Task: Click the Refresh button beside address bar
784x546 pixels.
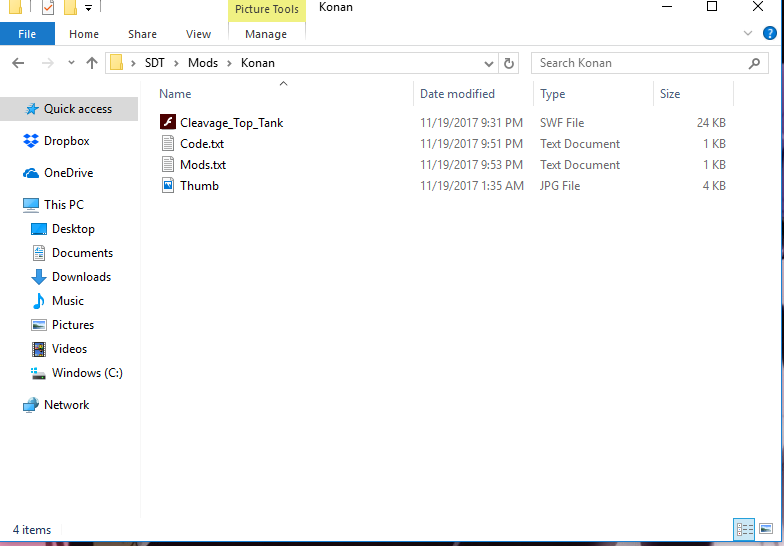Action: point(509,63)
